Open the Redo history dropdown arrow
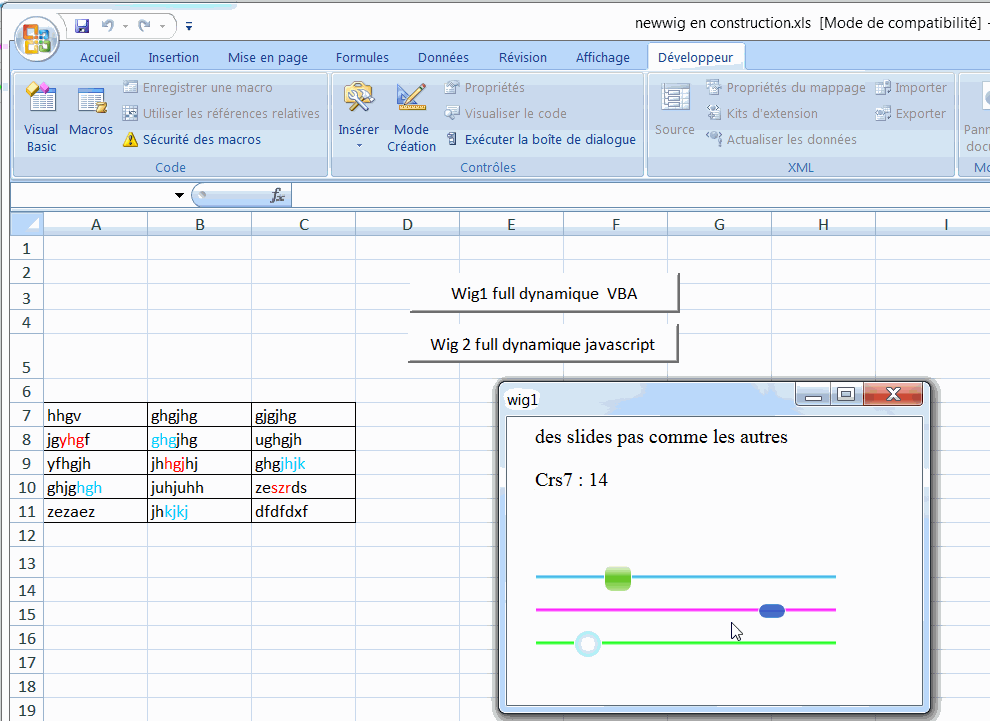Image resolution: width=990 pixels, height=721 pixels. 163,26
